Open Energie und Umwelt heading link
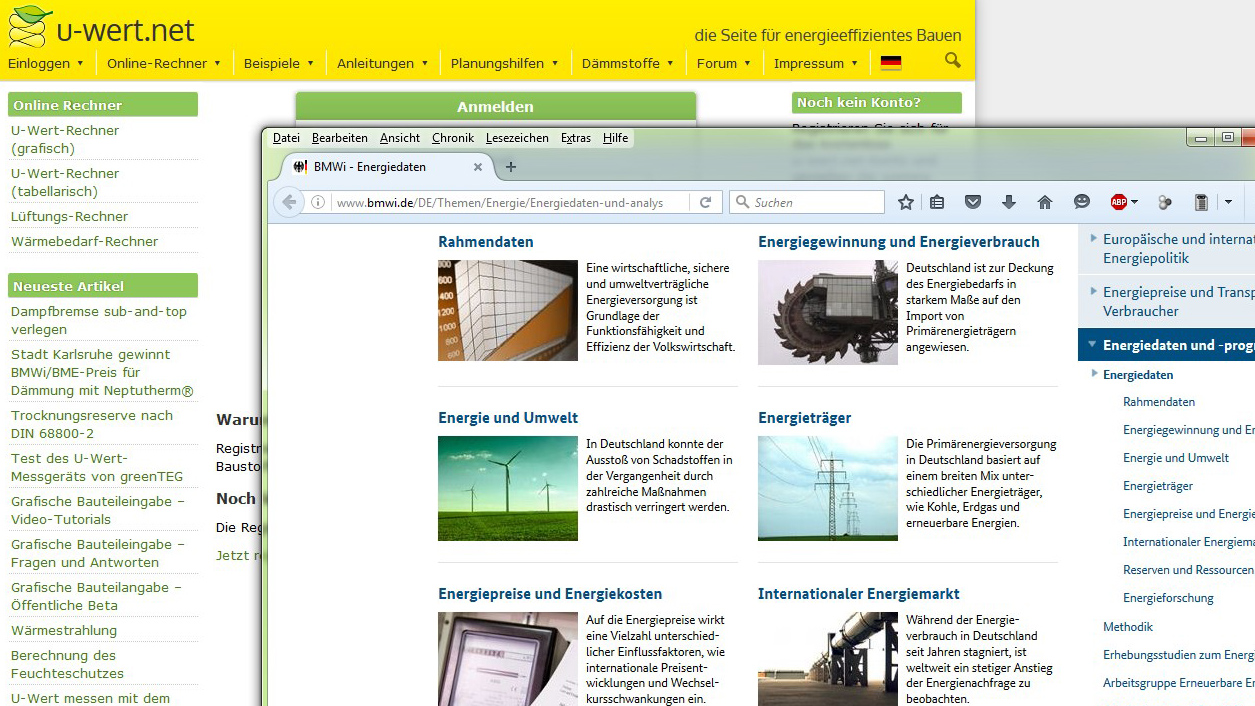 (x=508, y=418)
